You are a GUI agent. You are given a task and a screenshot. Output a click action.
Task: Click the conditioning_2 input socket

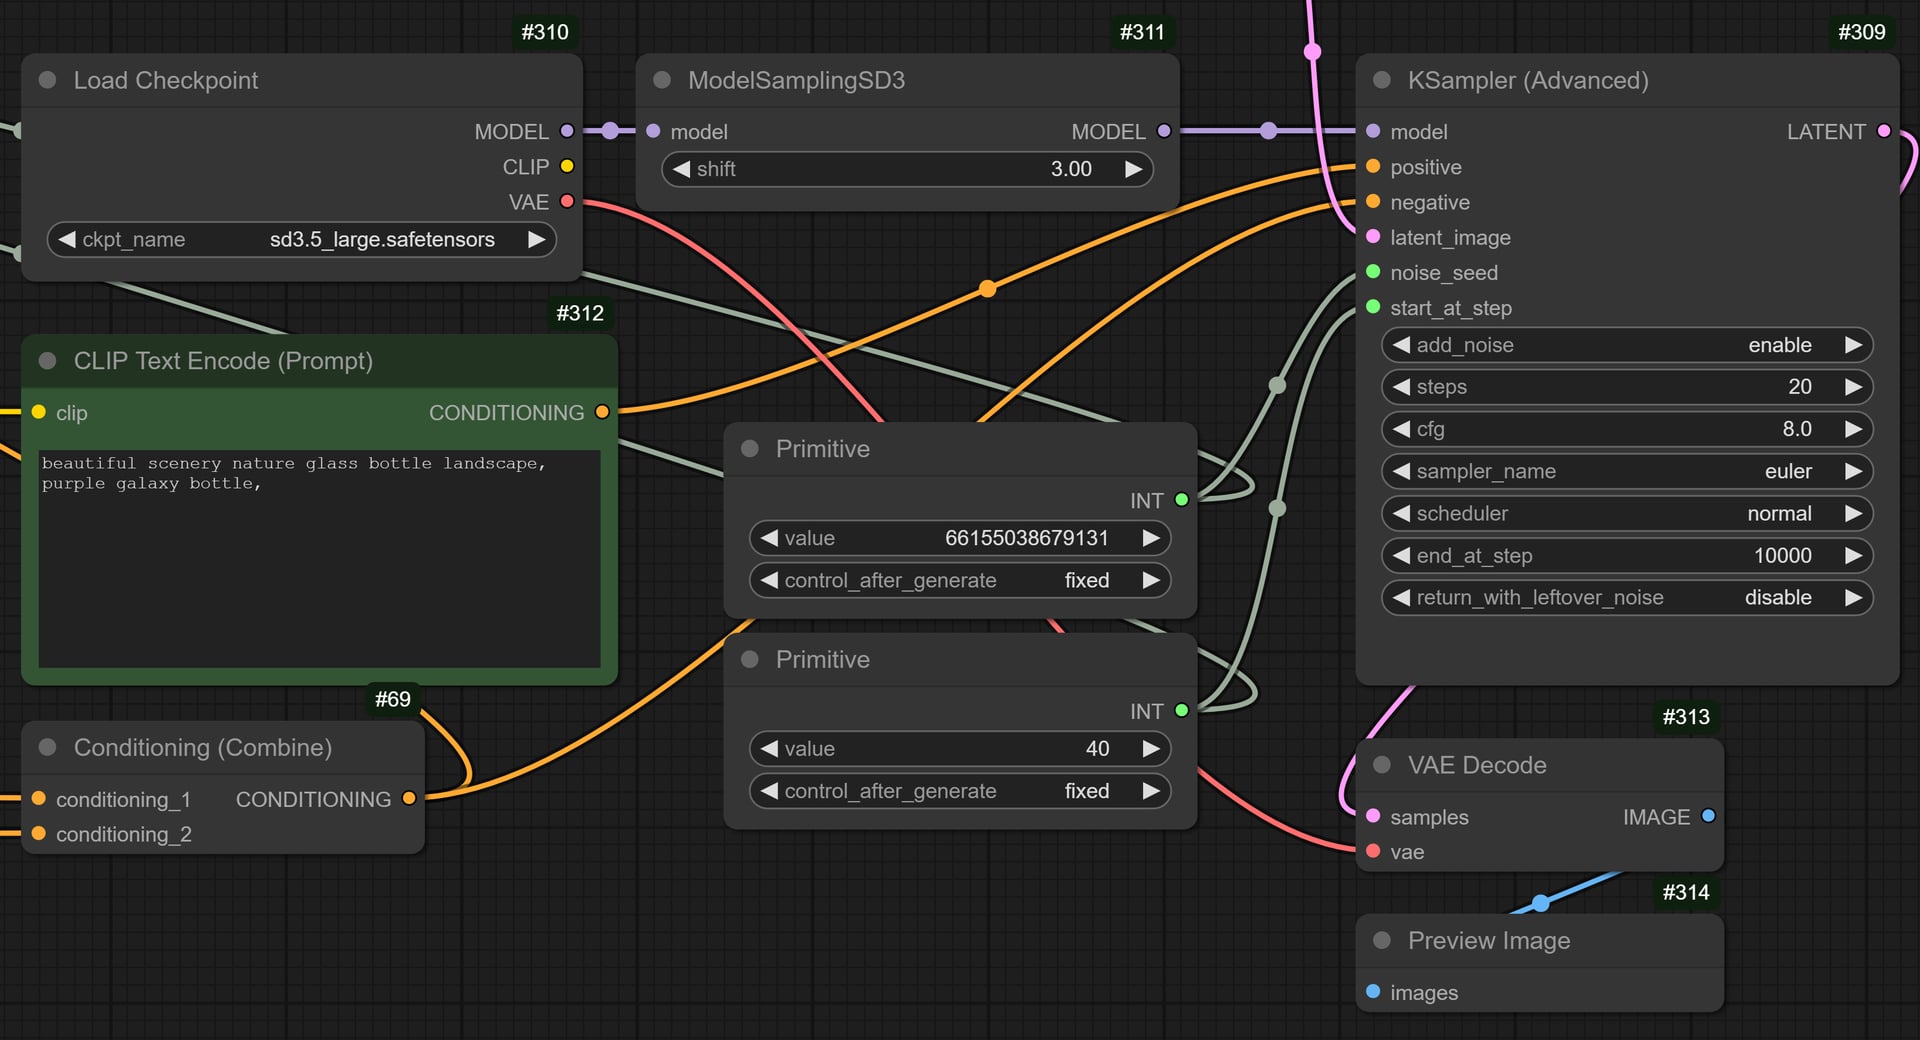pyautogui.click(x=38, y=834)
